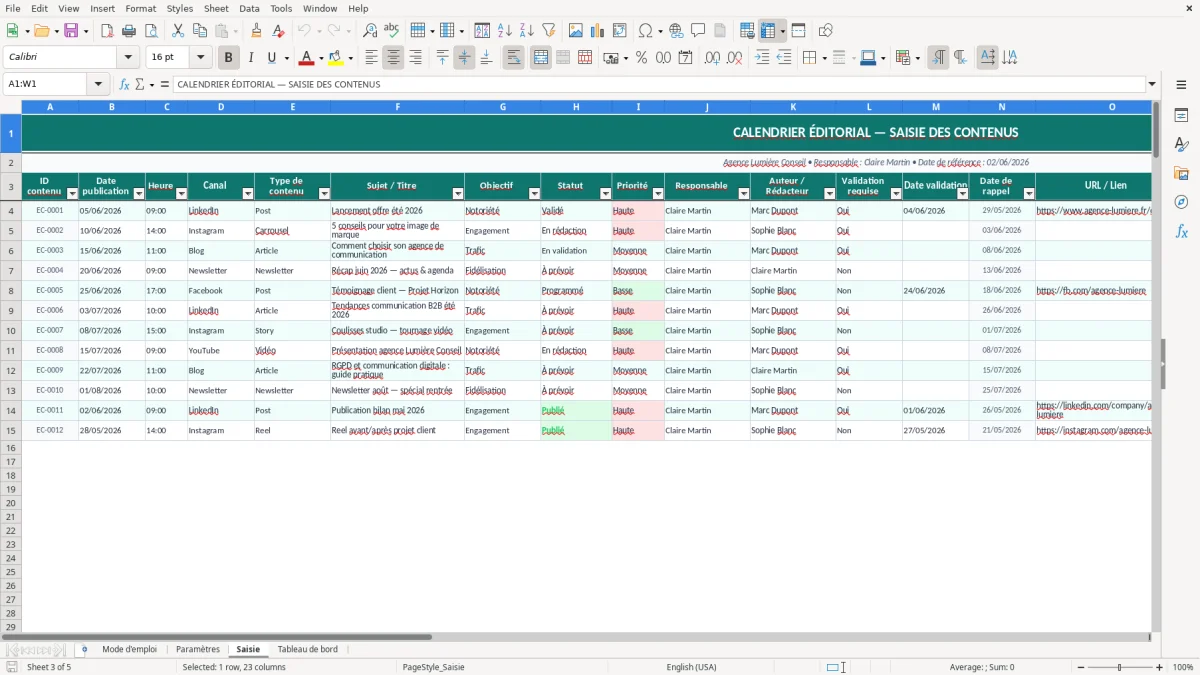
Task: Switch to Mode d'emploi sheet tab
Action: (x=129, y=649)
